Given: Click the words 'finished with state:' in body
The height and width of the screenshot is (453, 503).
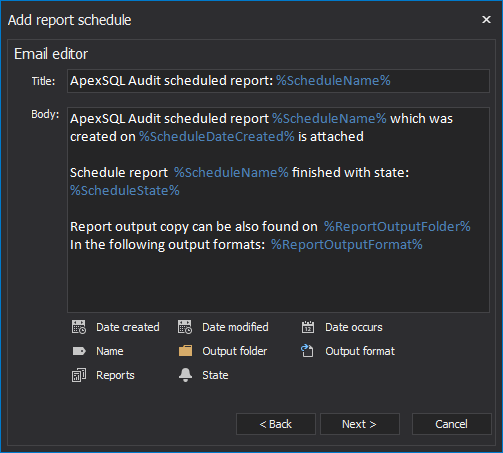Looking at the screenshot, I should (350, 173).
